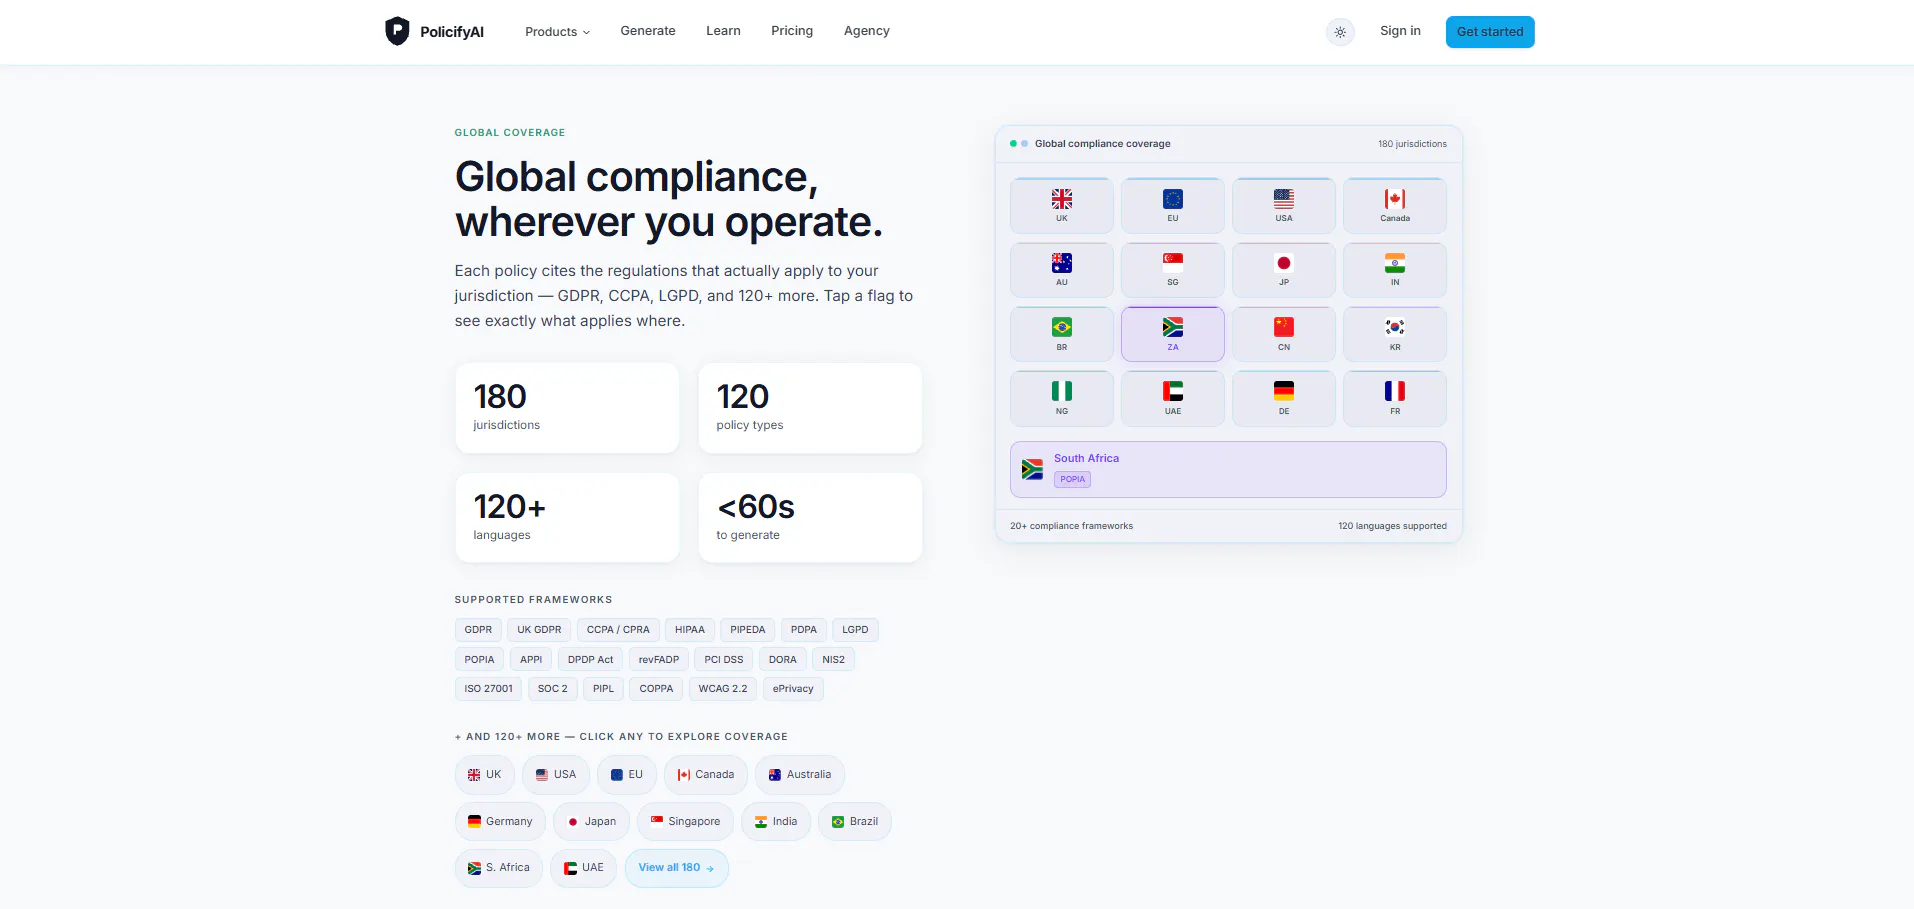Select the USA flag tile in coverage grid
1914x909 pixels.
click(1284, 206)
